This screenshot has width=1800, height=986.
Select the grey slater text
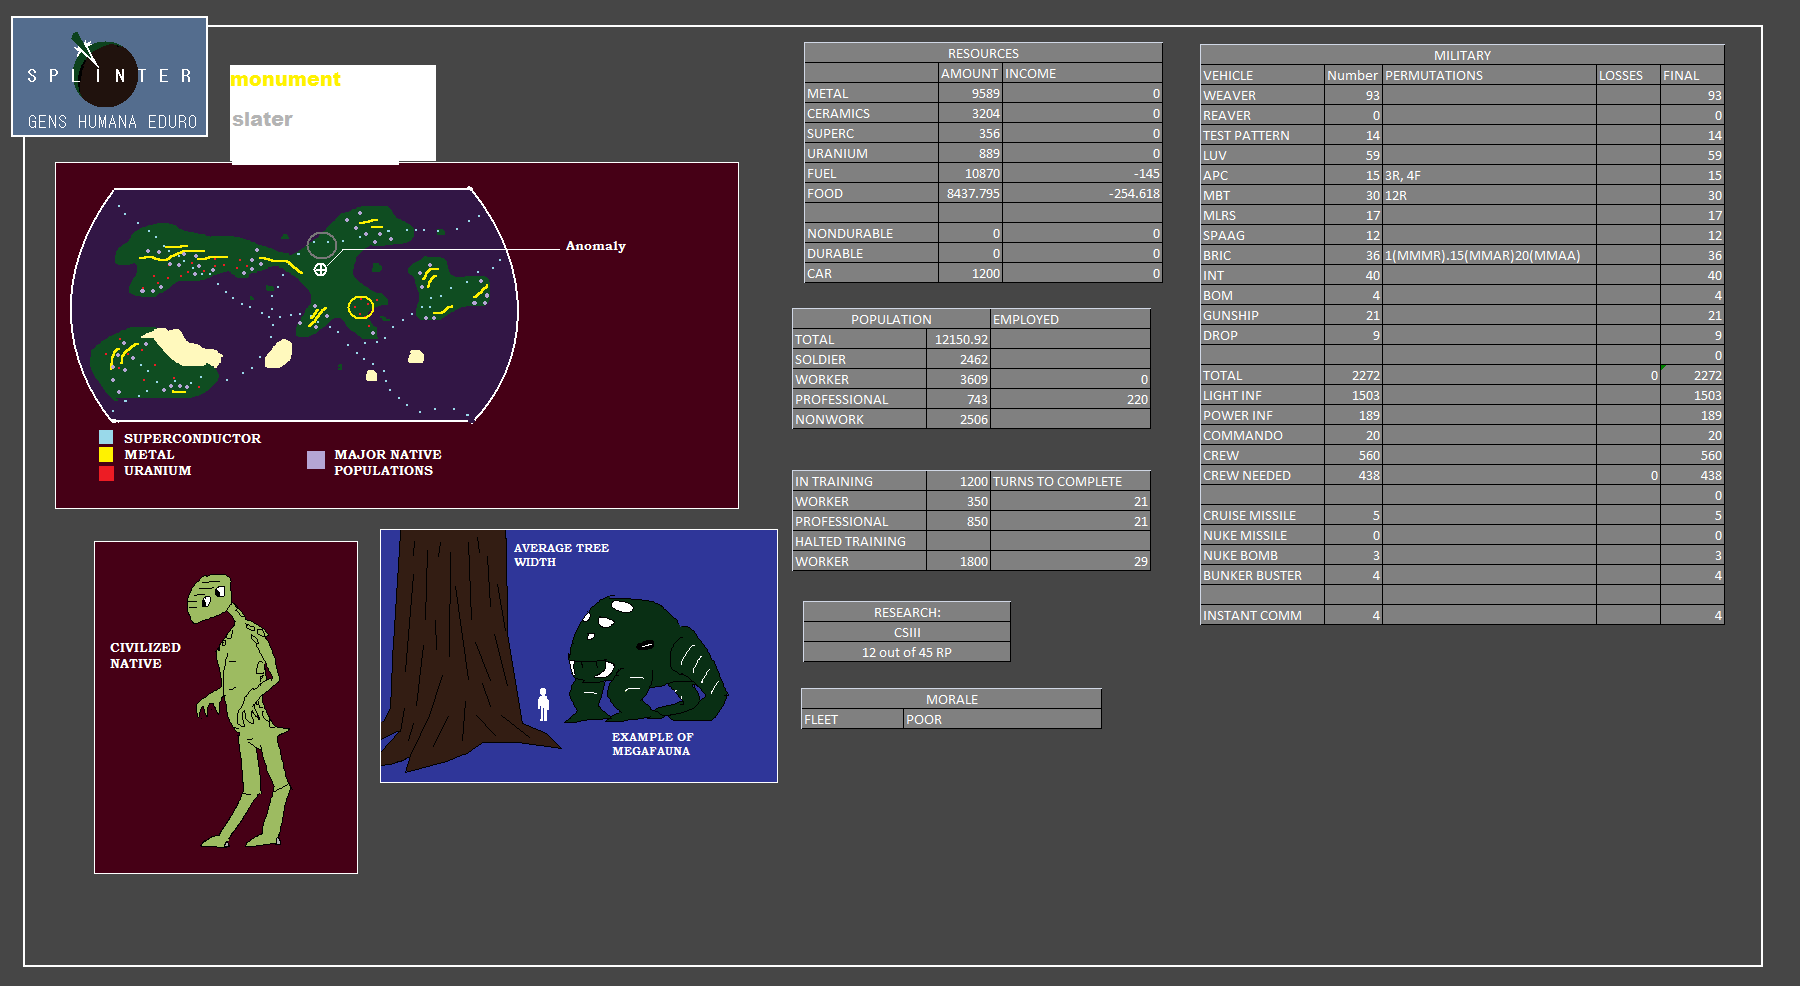pyautogui.click(x=262, y=119)
